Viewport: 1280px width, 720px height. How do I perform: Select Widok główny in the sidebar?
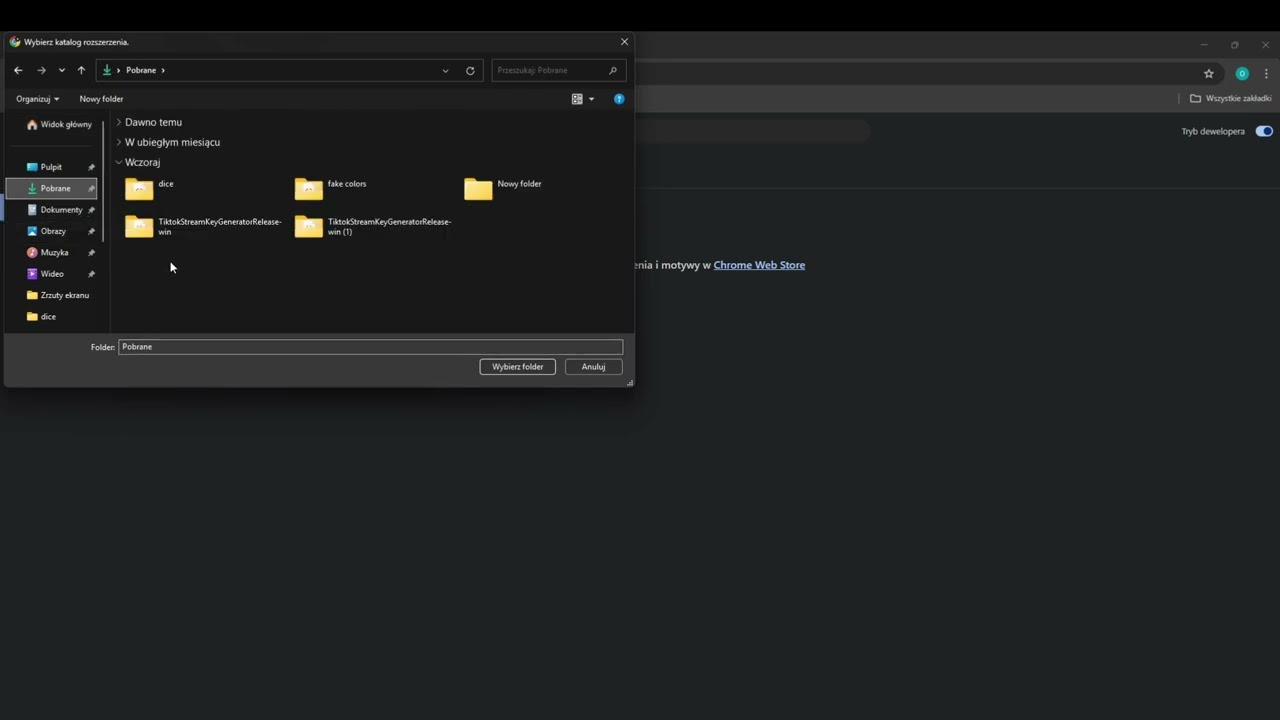point(60,125)
